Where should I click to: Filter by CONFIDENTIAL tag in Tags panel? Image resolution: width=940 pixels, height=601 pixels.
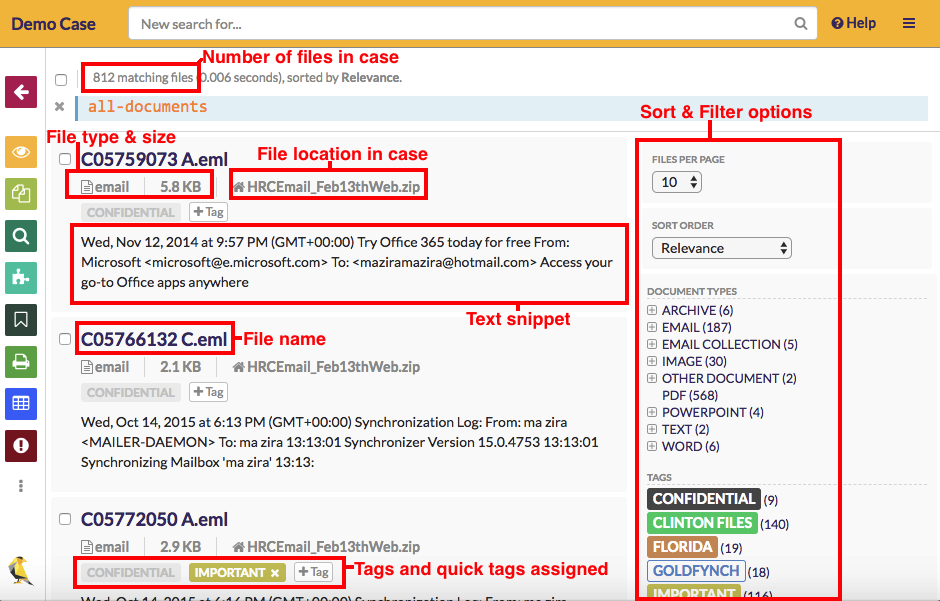(x=704, y=499)
